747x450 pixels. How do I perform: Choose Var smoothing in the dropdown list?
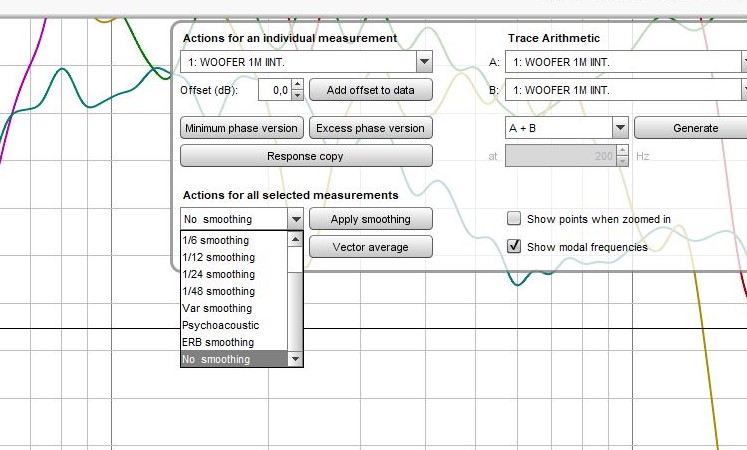coord(216,308)
